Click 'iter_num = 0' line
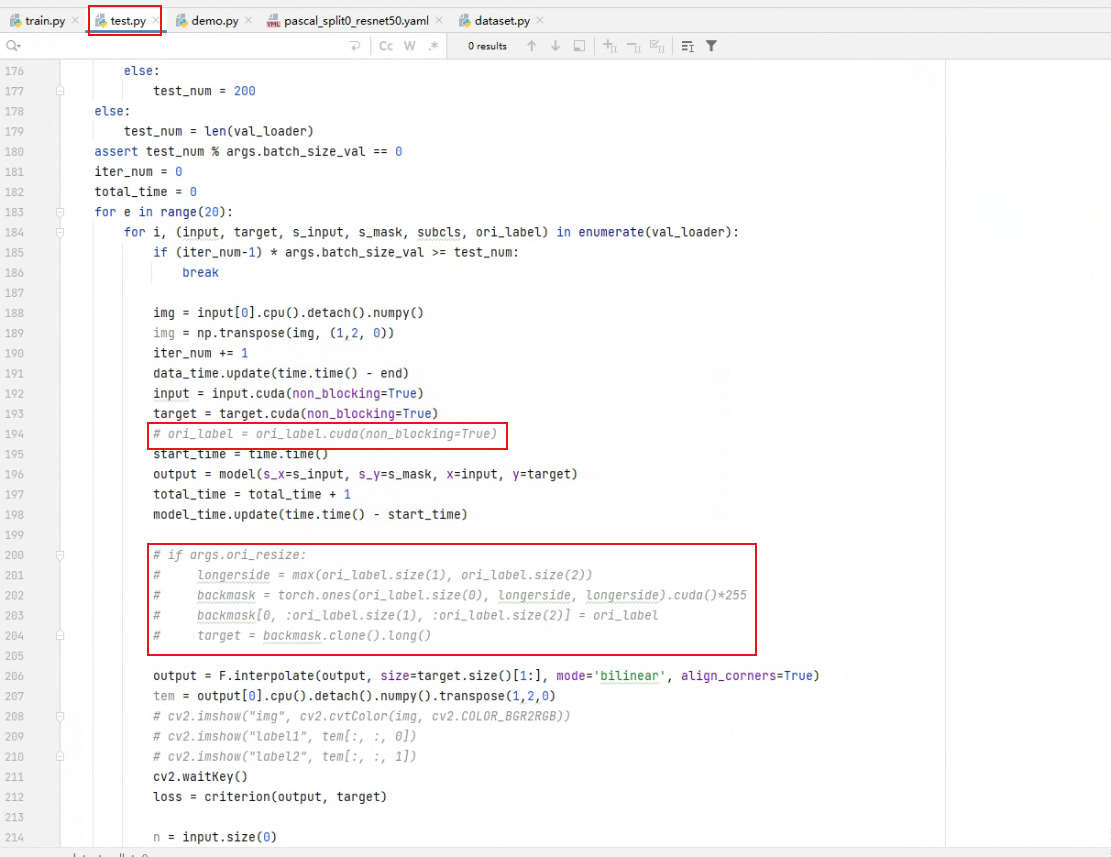 point(138,171)
